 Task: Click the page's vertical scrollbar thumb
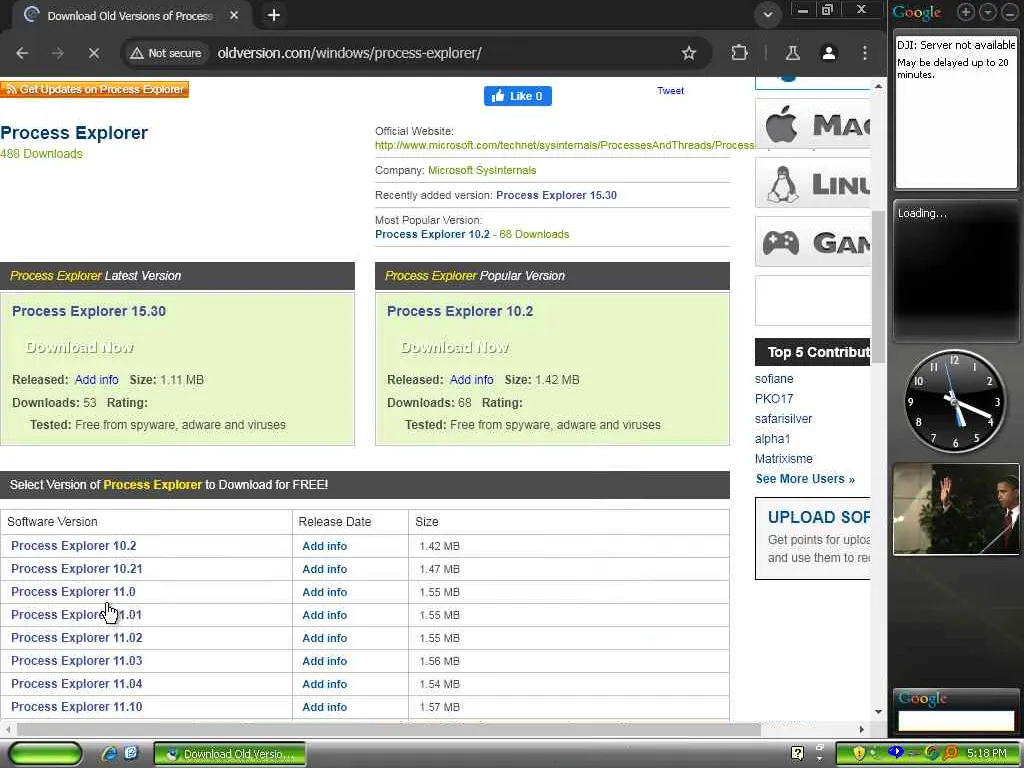coord(878,286)
